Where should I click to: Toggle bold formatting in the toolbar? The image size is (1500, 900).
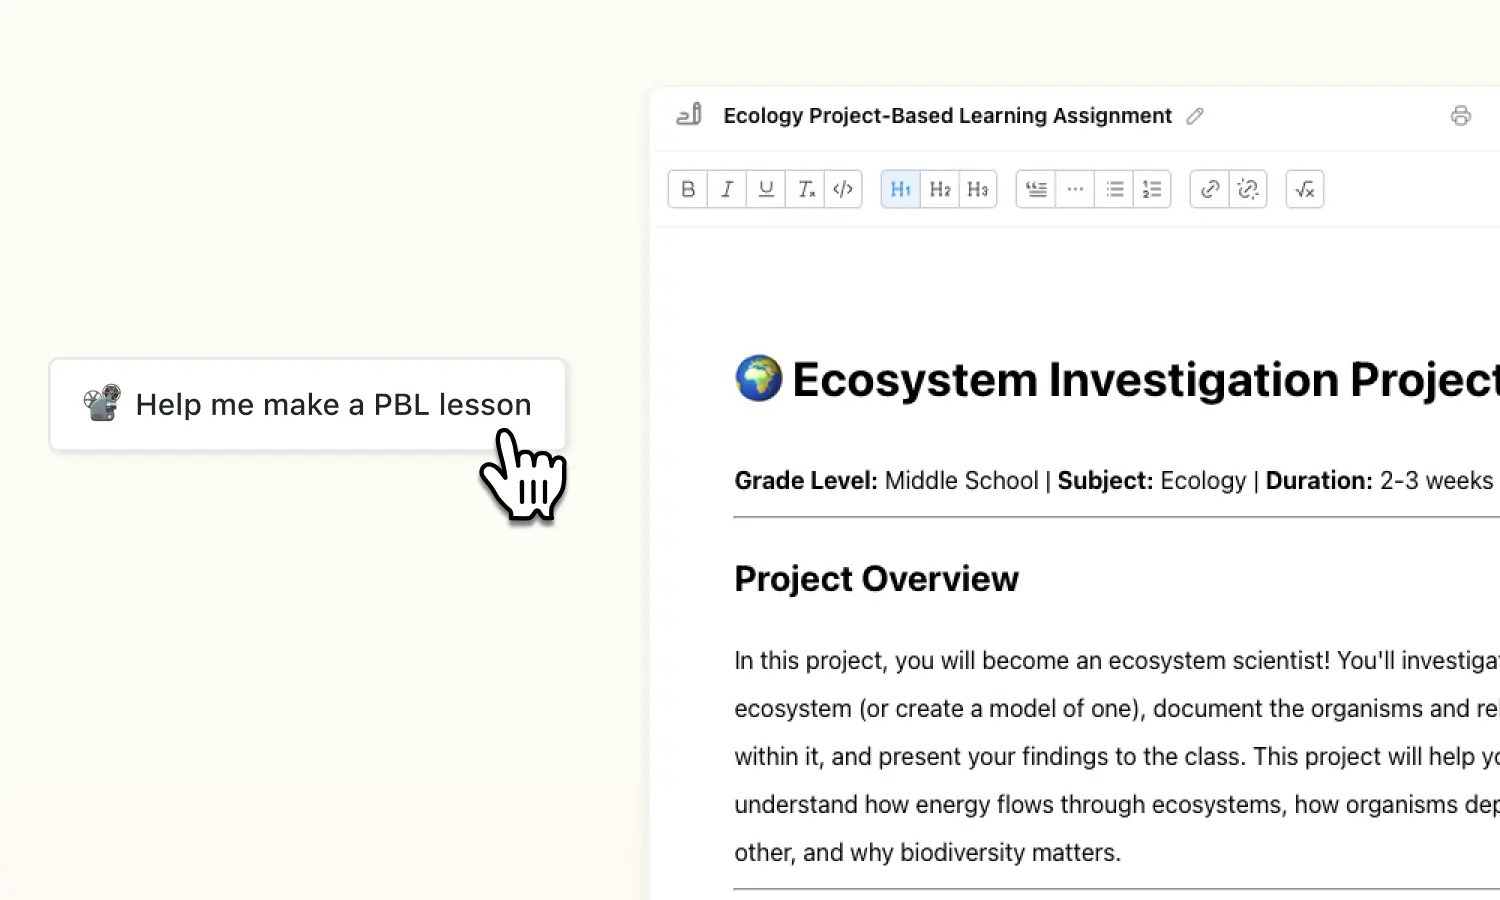pyautogui.click(x=687, y=189)
